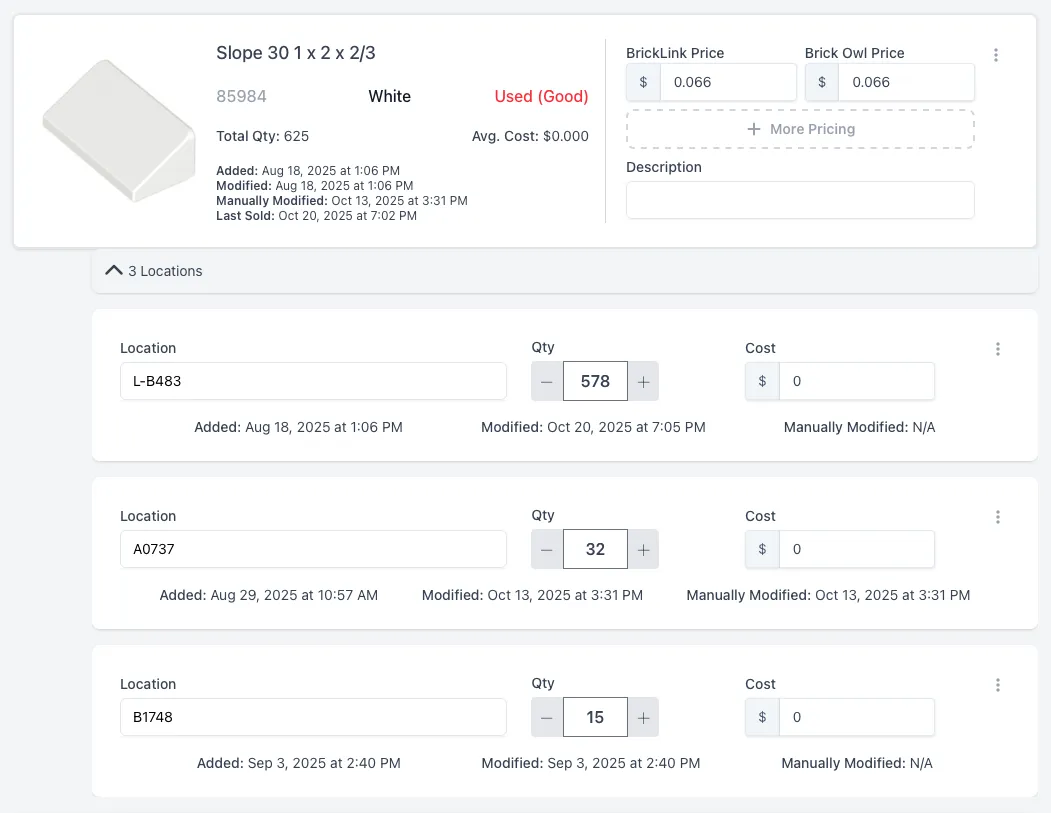Select the part number 85984
1051x813 pixels.
tap(241, 97)
